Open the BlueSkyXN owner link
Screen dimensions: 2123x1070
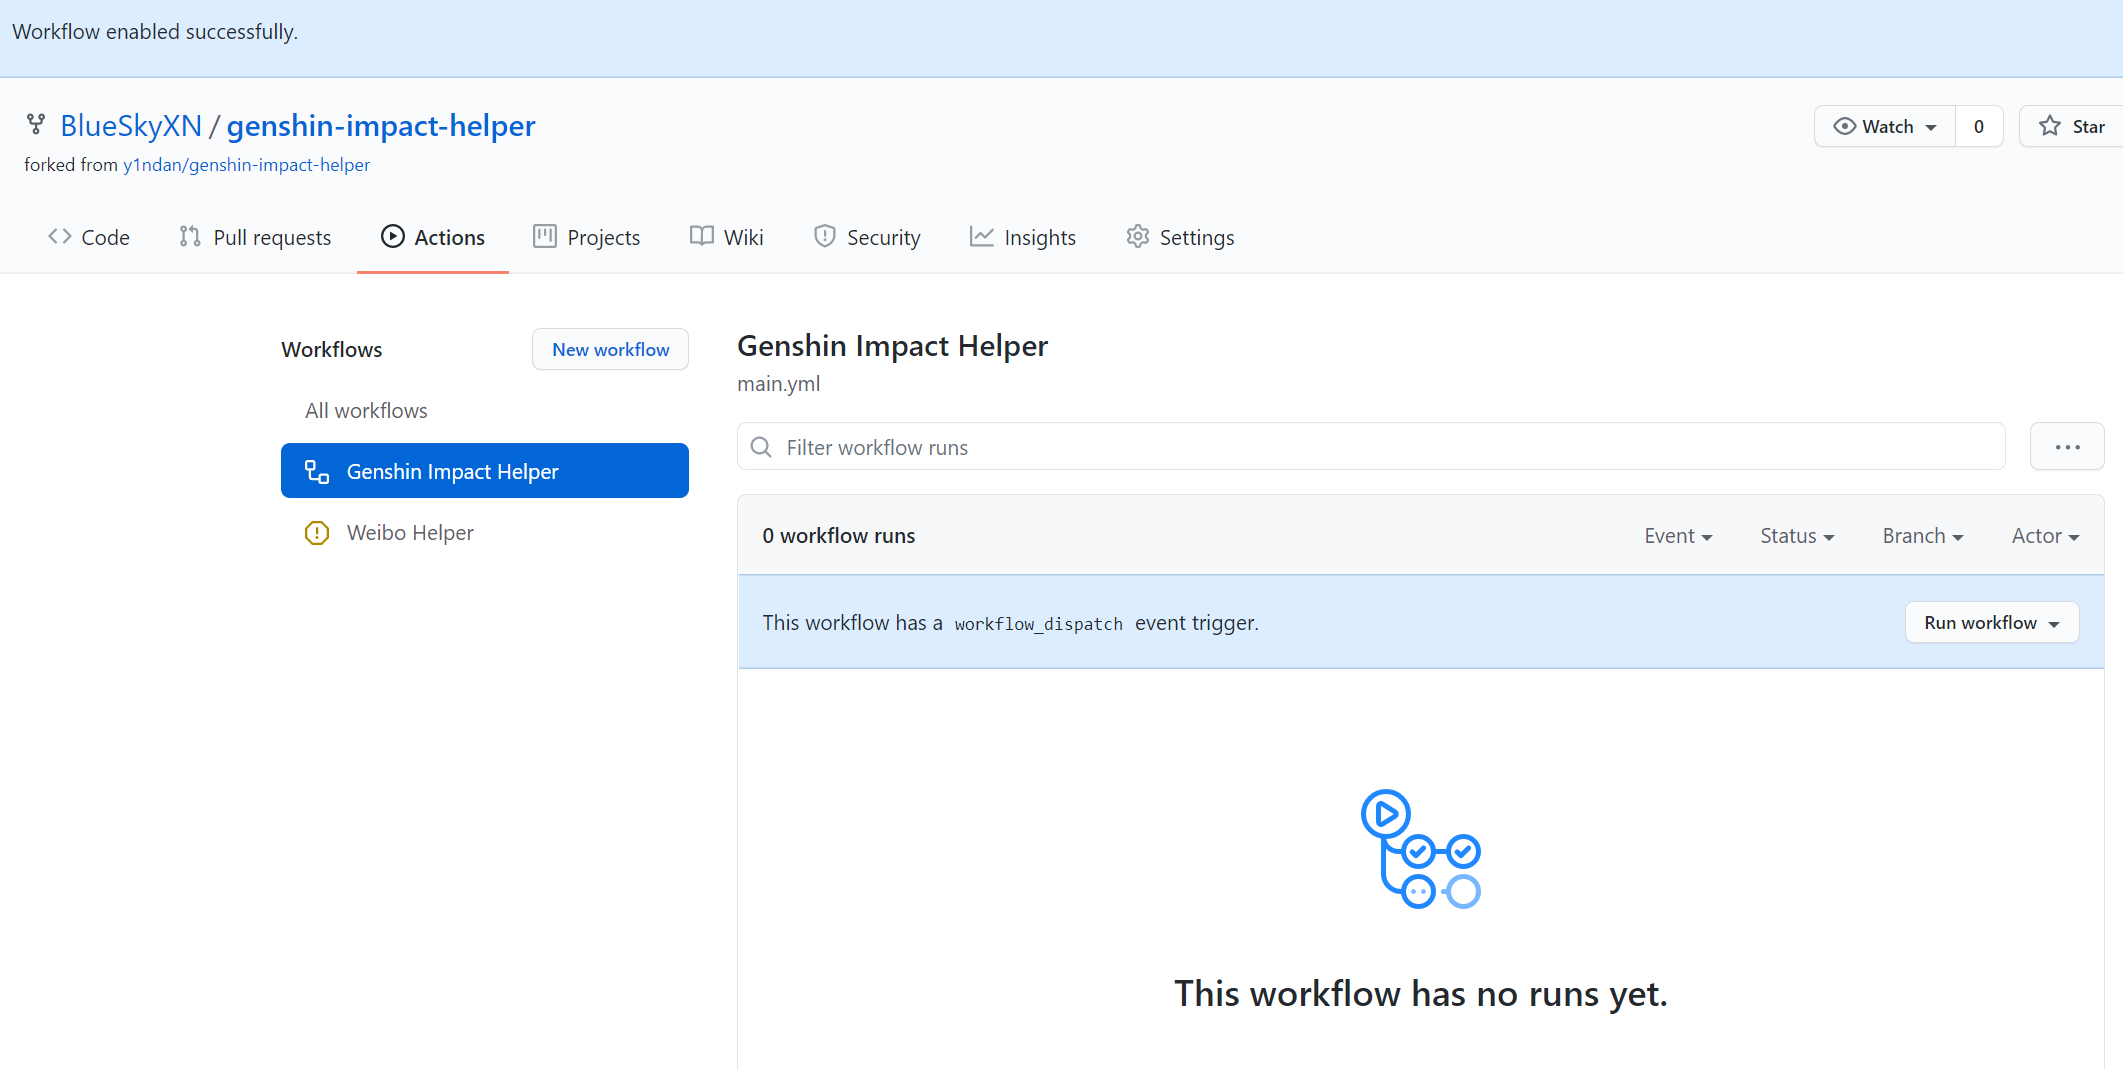131,125
